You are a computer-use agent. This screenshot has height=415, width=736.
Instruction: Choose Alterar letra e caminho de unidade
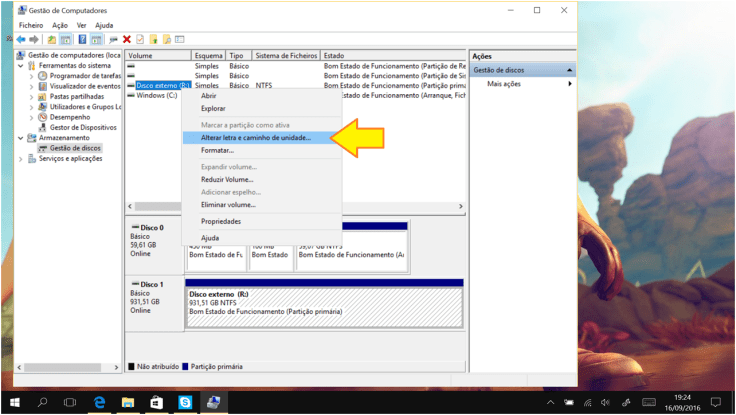[x=256, y=138]
